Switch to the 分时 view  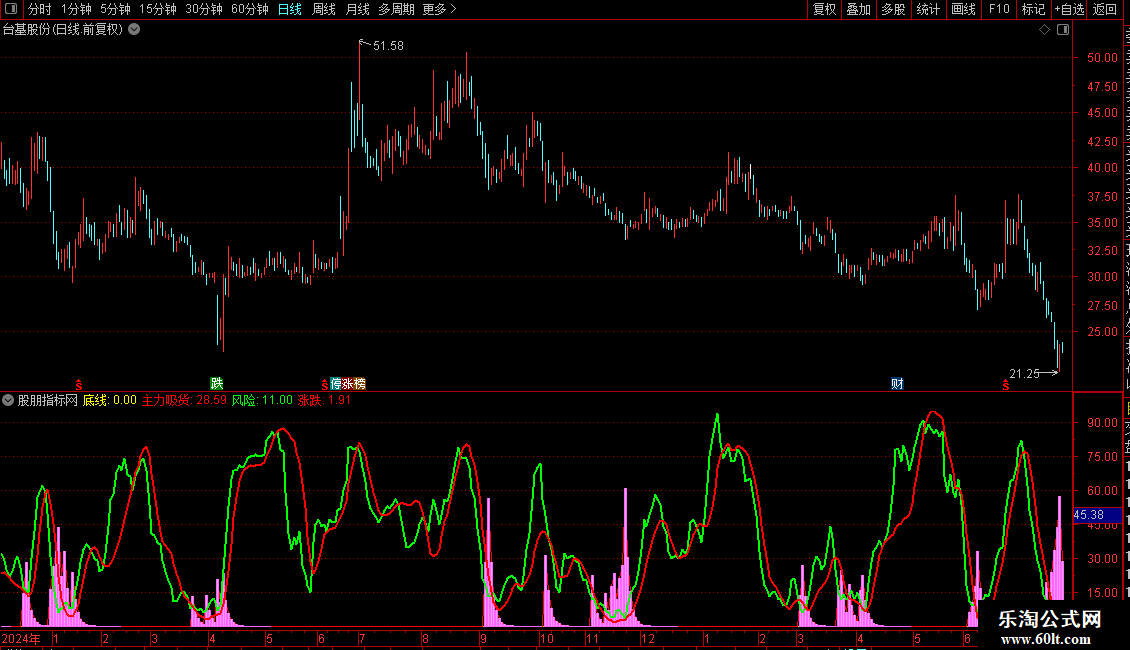tap(40, 9)
